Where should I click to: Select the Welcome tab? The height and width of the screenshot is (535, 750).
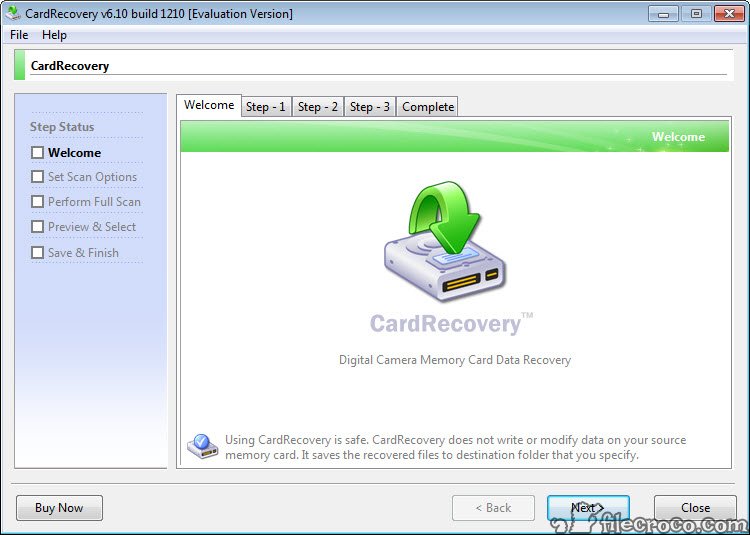coord(209,105)
